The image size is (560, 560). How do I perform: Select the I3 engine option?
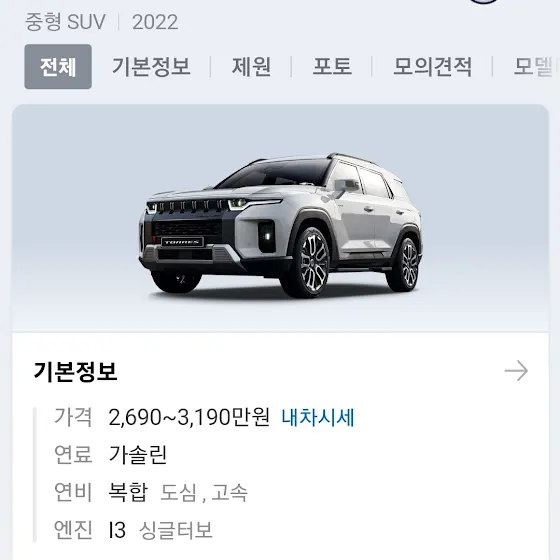[117, 530]
